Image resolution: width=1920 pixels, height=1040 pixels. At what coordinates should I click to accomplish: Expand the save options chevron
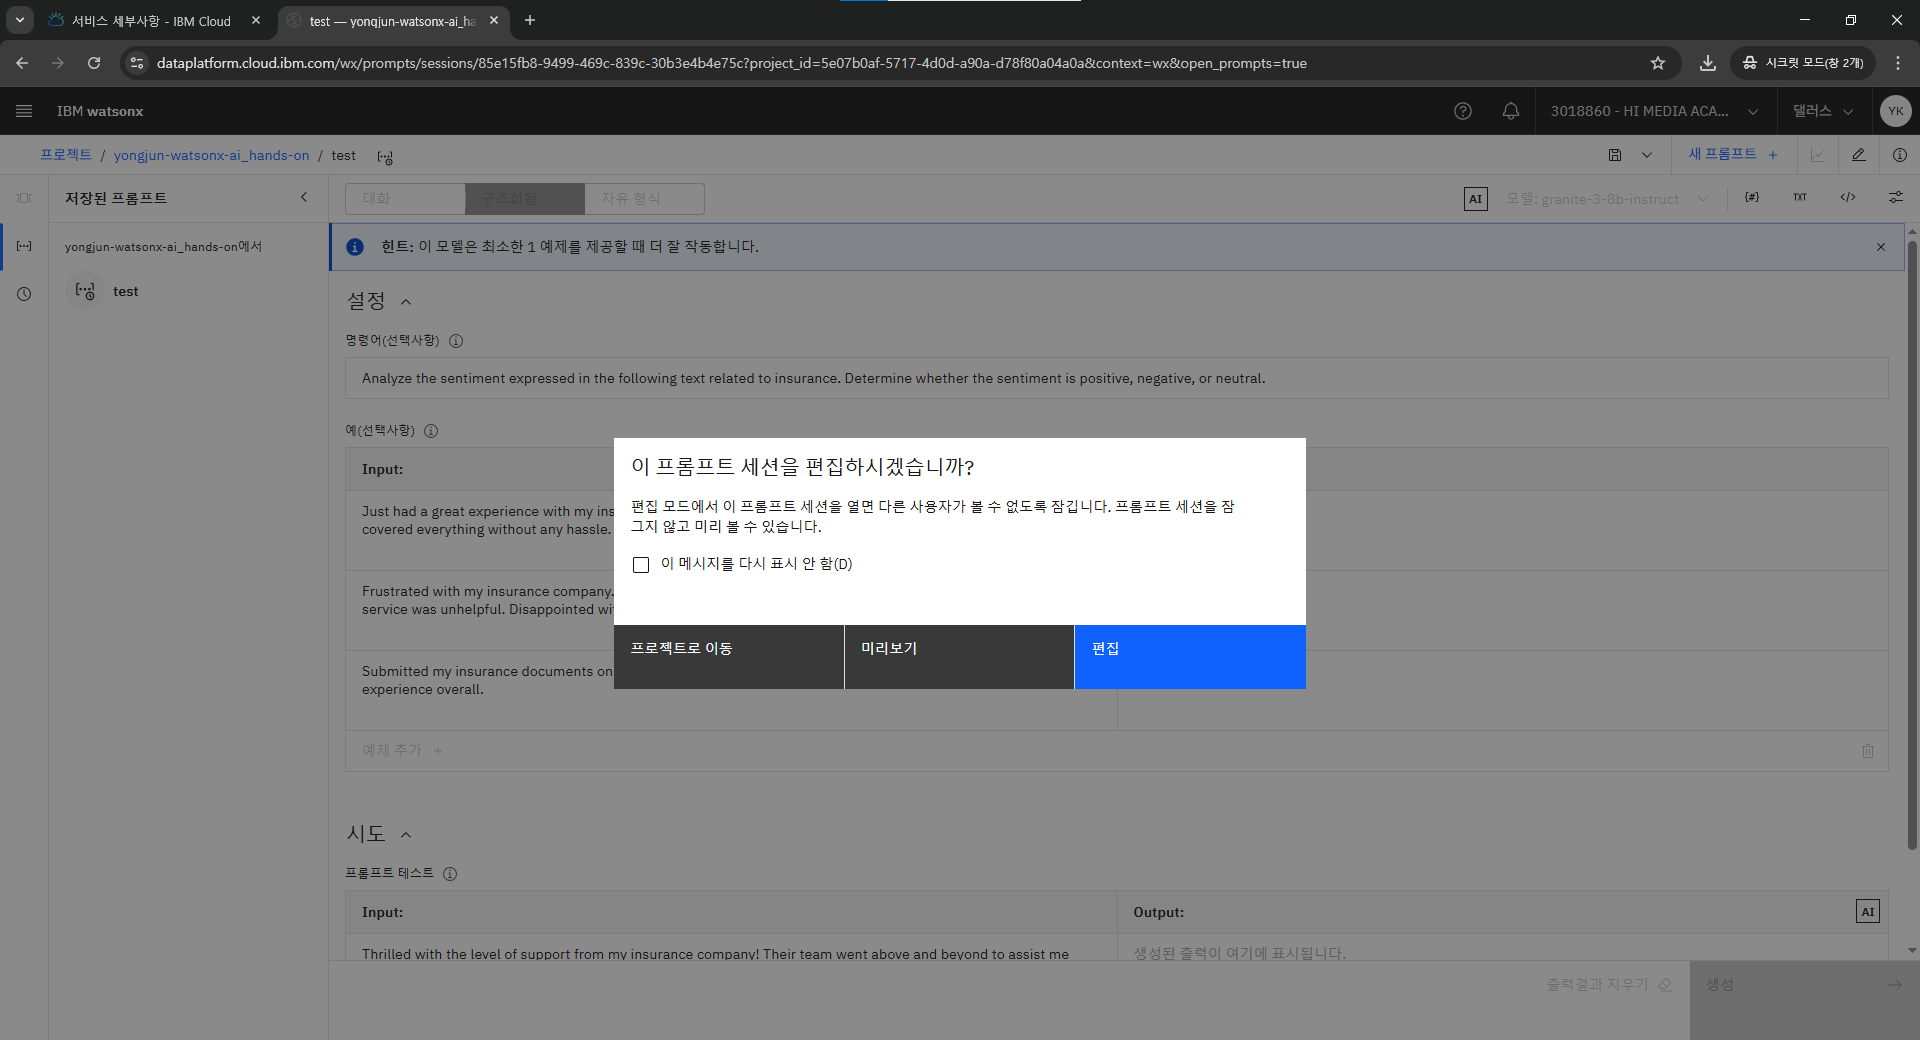[1647, 155]
